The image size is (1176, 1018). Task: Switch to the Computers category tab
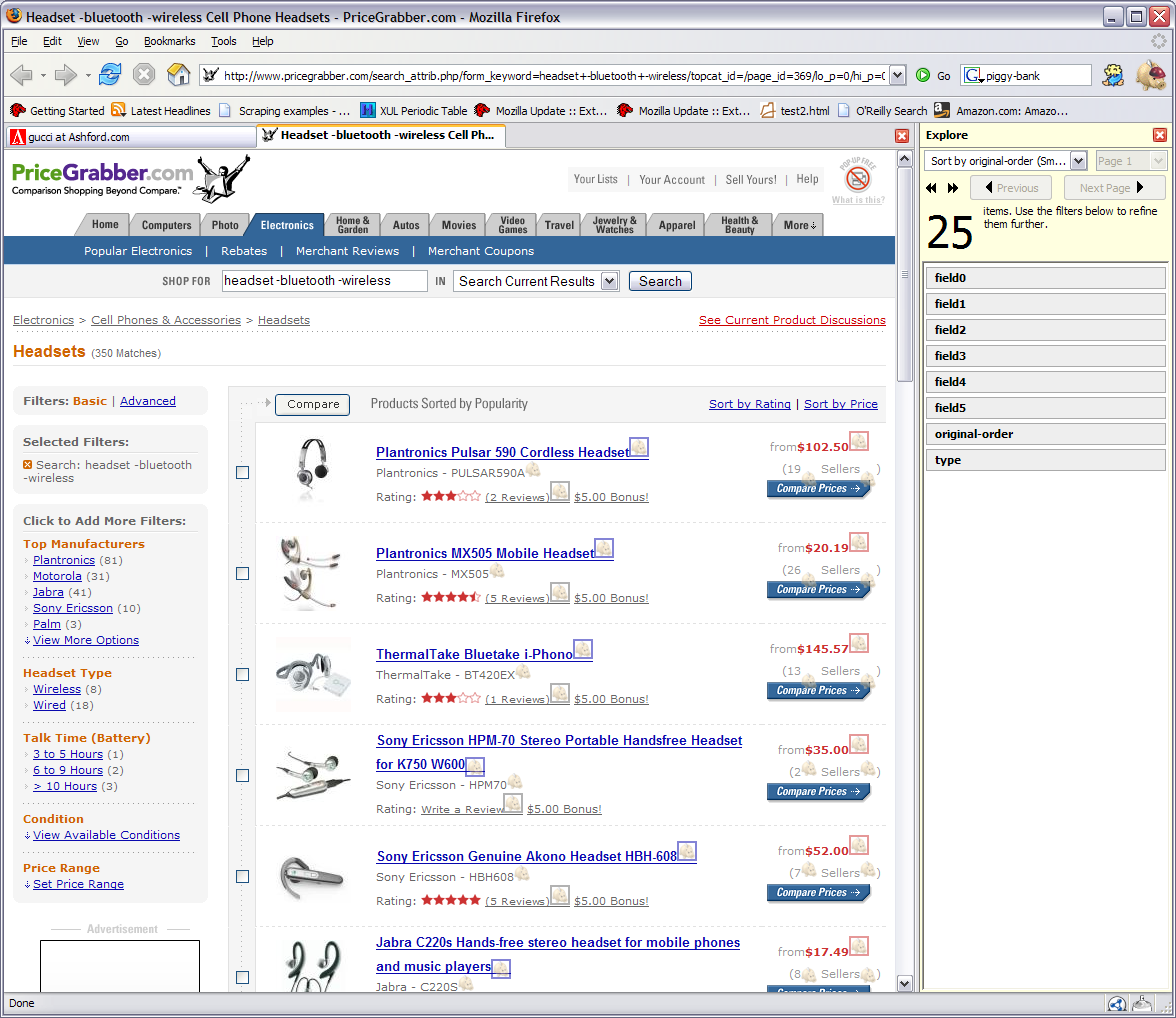166,225
